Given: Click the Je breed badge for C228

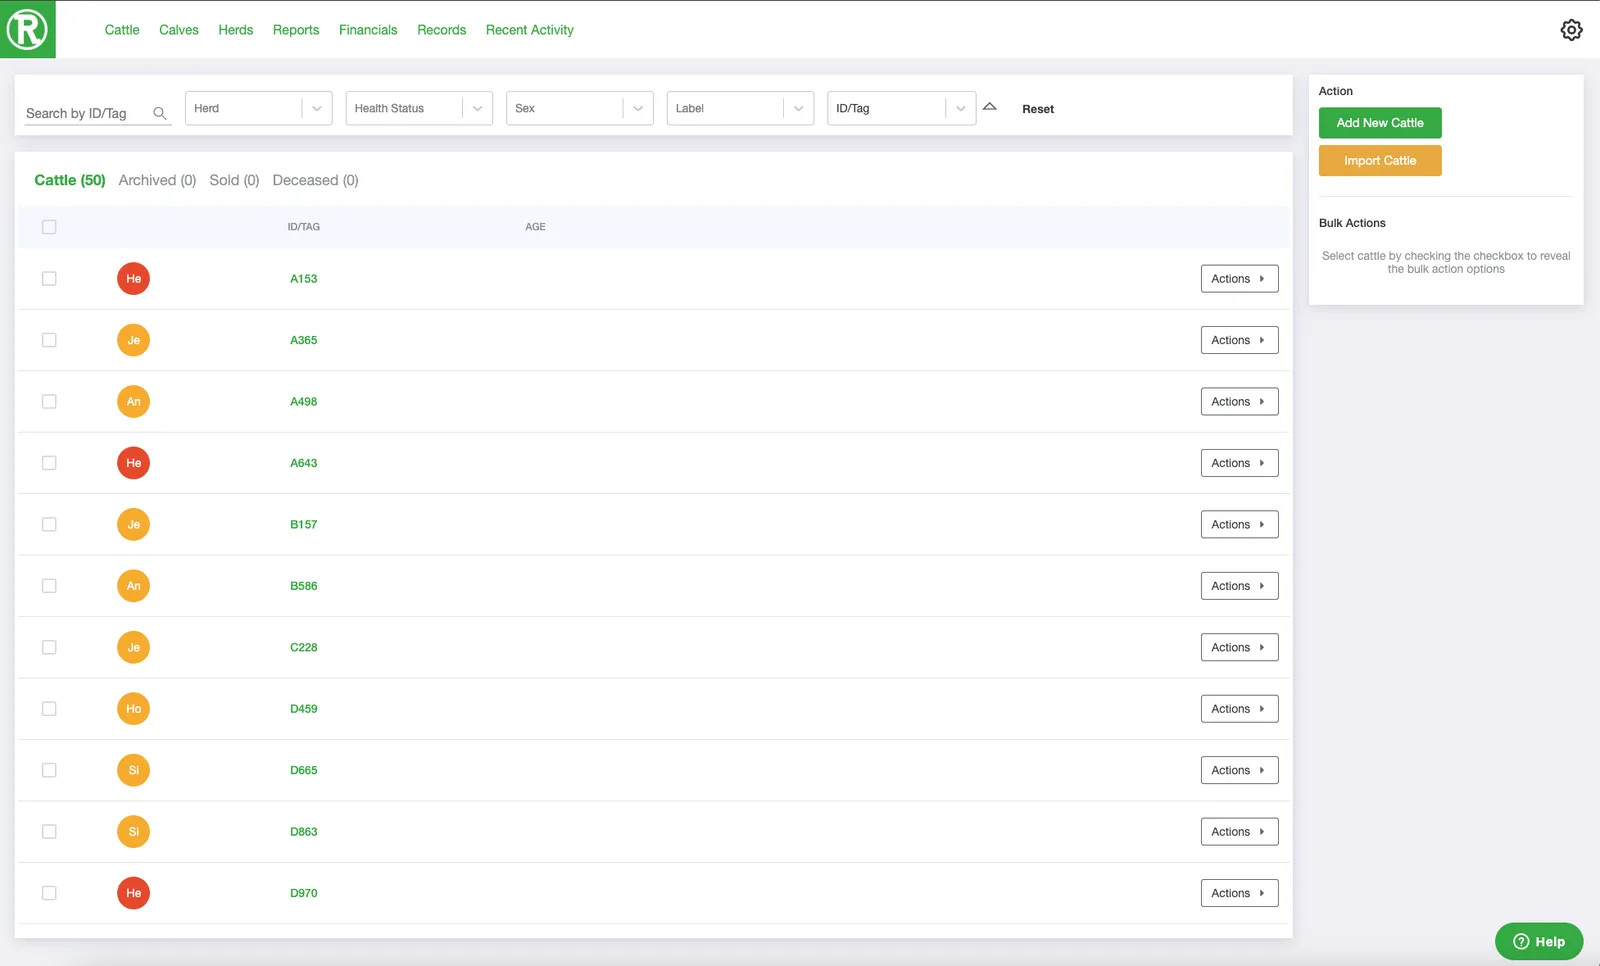Looking at the screenshot, I should coord(133,648).
